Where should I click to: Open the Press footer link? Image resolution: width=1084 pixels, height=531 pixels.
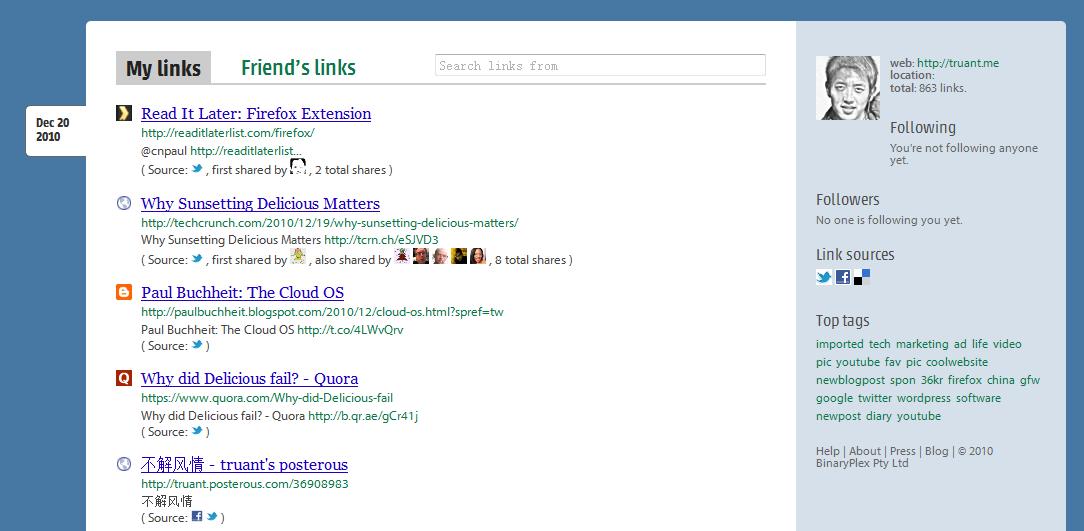(903, 451)
